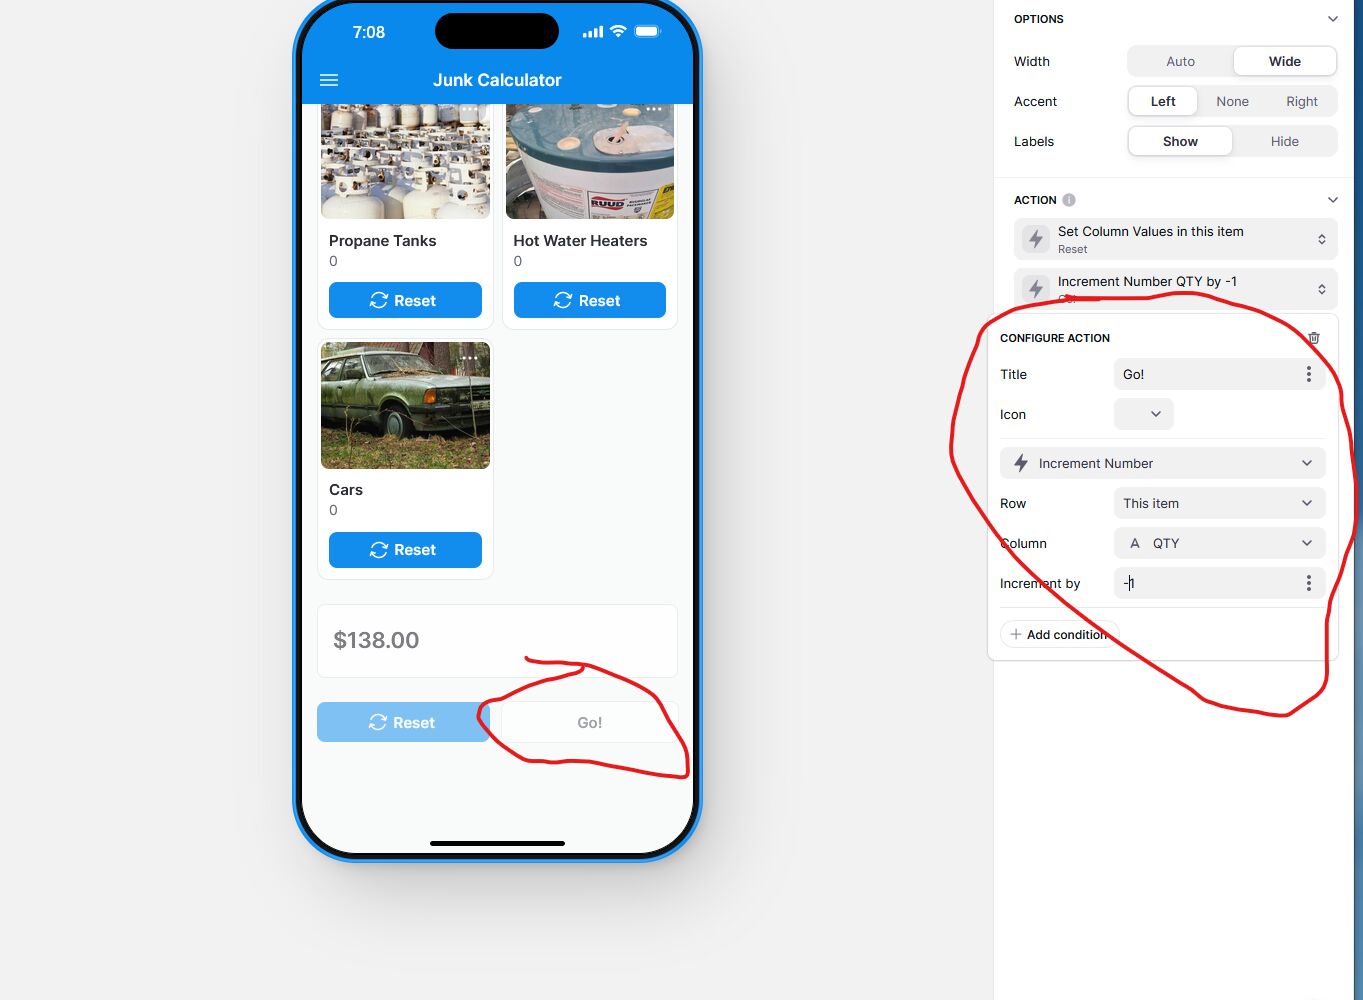Set Accent option to Right
Viewport: 1363px width, 1000px height.
point(1301,101)
